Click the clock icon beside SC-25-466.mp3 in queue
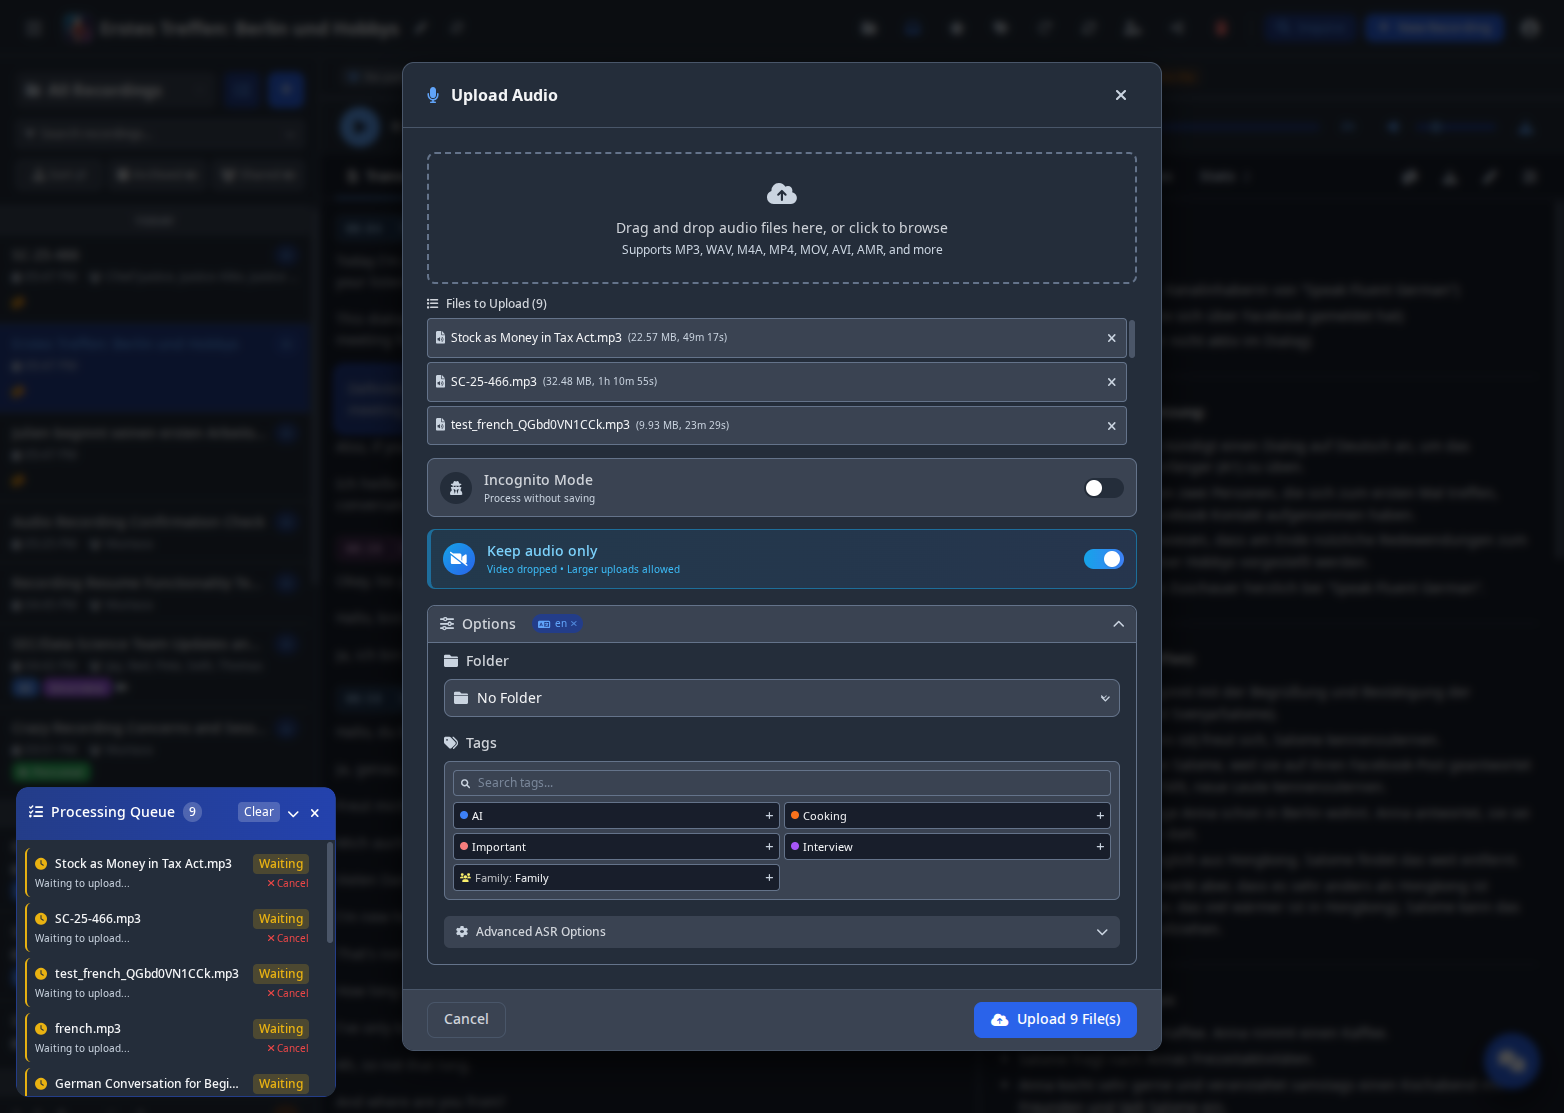 click(41, 919)
